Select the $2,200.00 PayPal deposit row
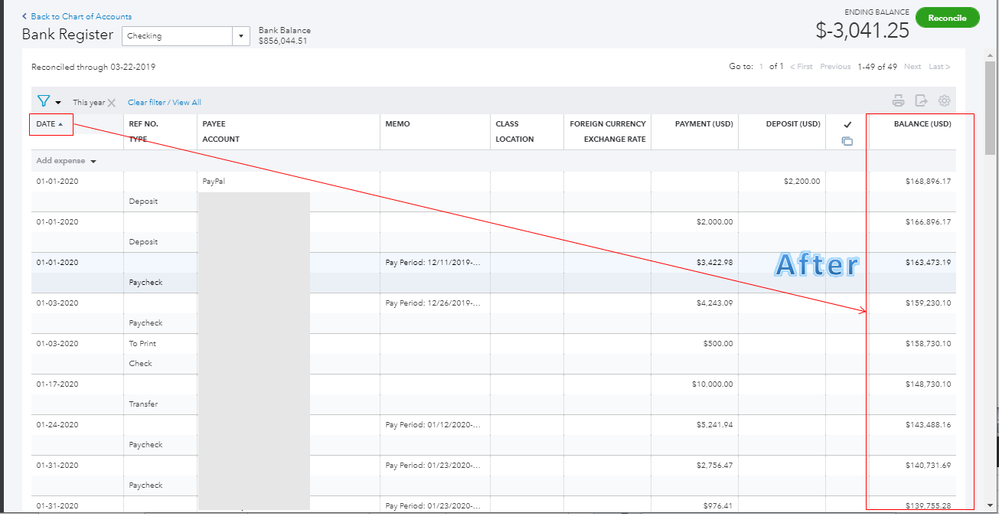Viewport: 999px width, 514px height. 494,191
